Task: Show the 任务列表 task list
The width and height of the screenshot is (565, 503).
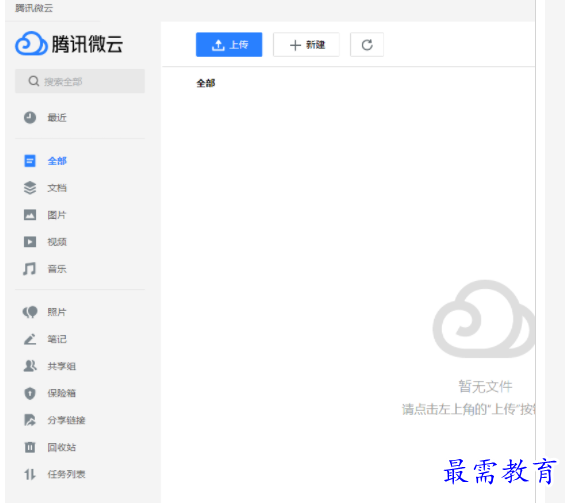Action: point(66,474)
